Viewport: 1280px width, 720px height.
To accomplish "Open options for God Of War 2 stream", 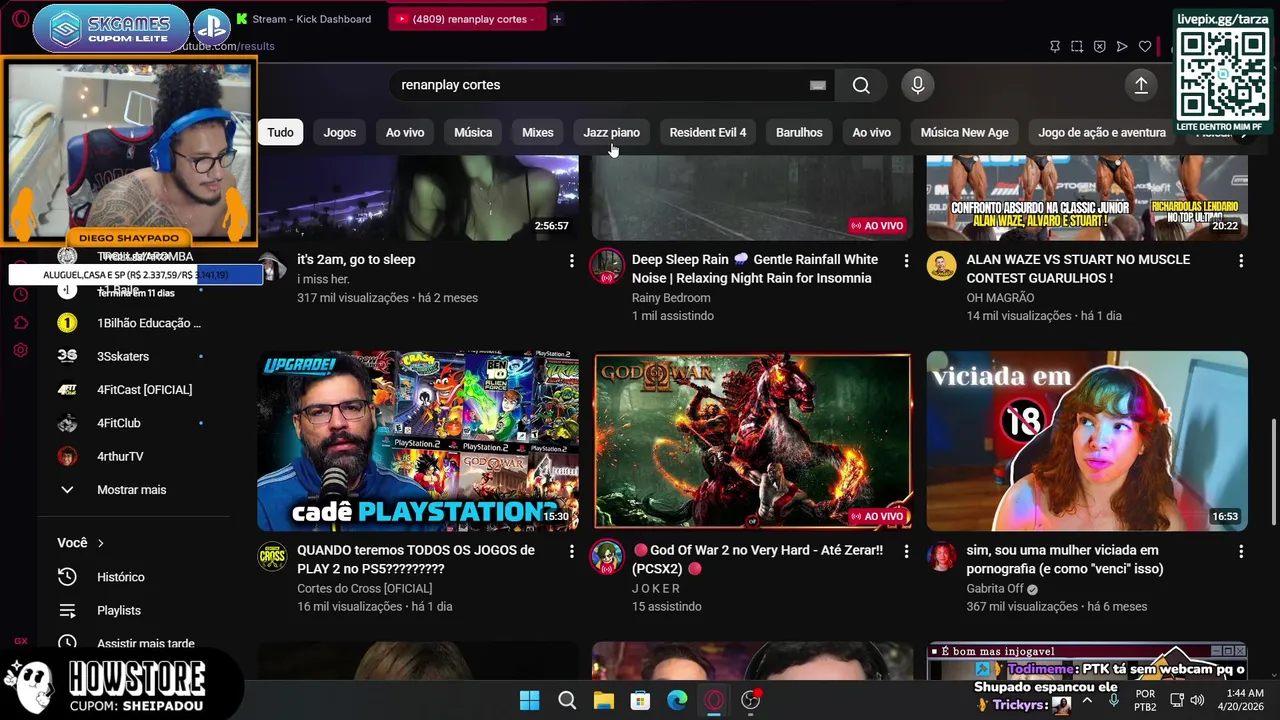I will pyautogui.click(x=906, y=551).
